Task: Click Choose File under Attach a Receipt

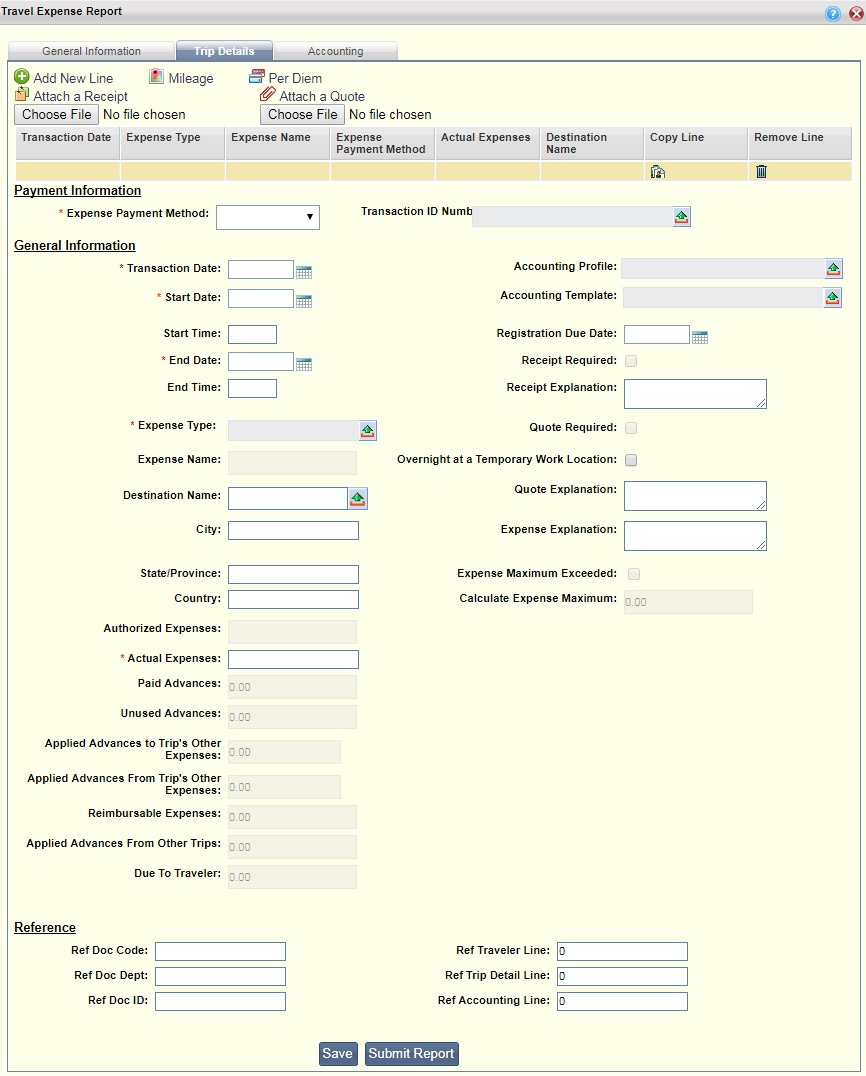Action: 57,115
